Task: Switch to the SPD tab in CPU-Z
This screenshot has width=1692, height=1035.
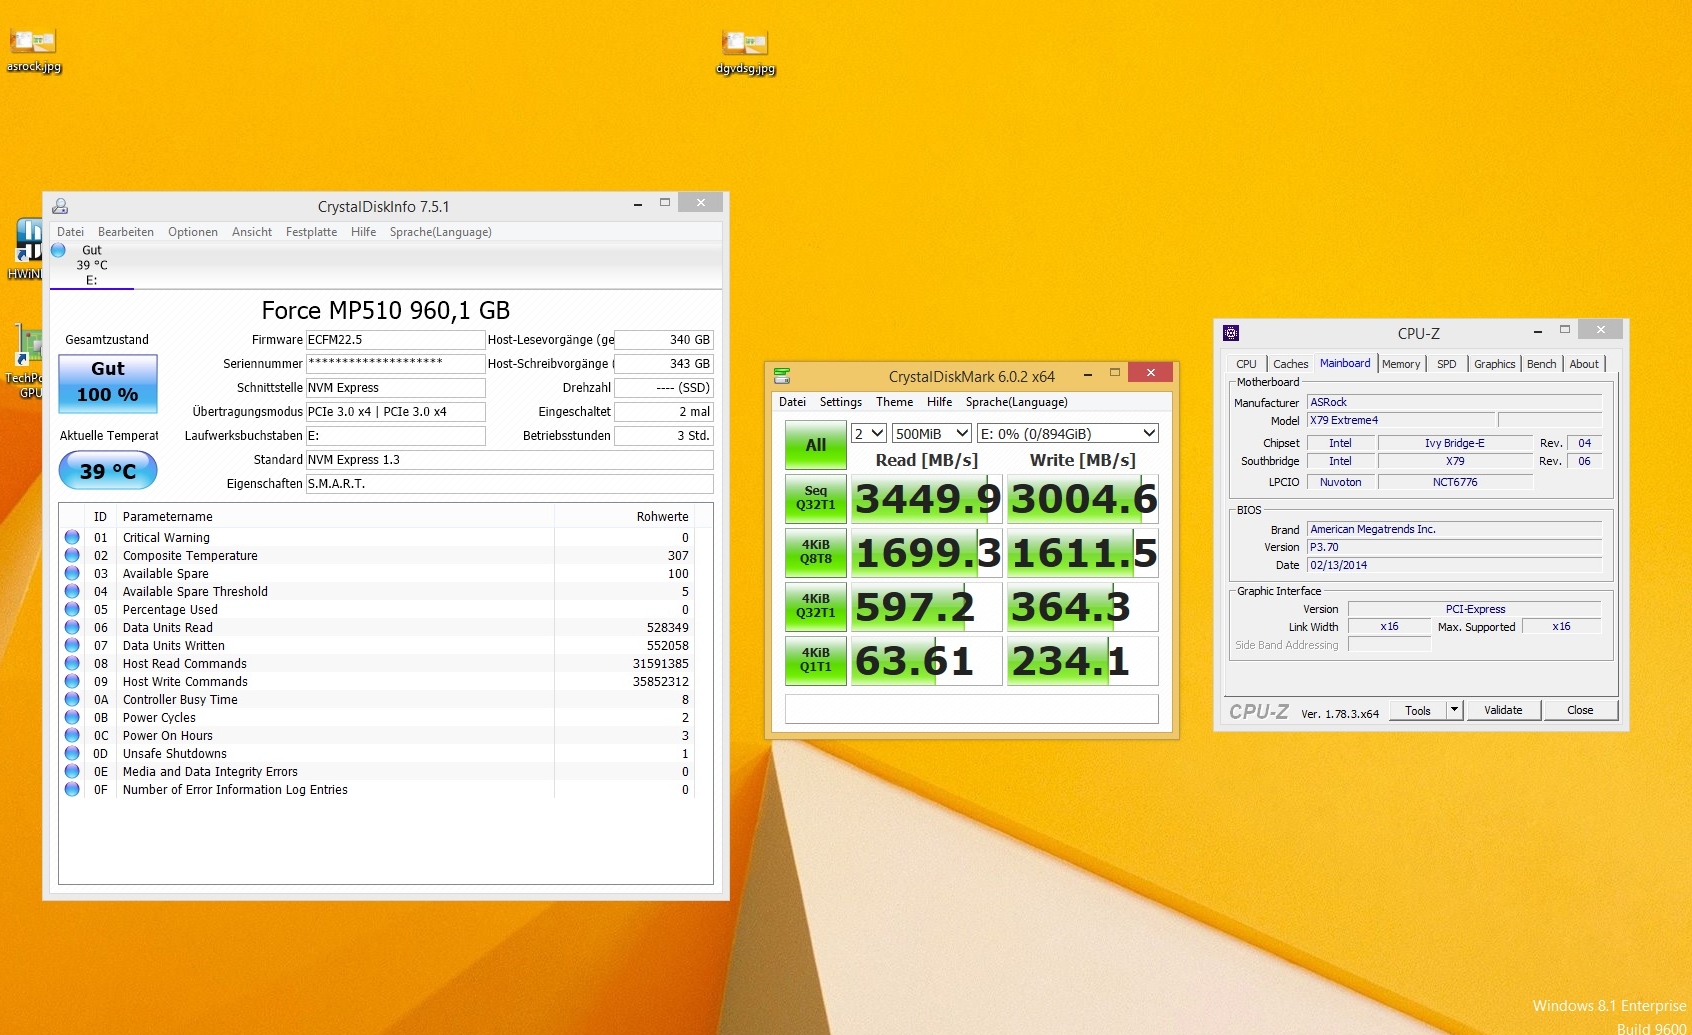Action: (x=1446, y=364)
